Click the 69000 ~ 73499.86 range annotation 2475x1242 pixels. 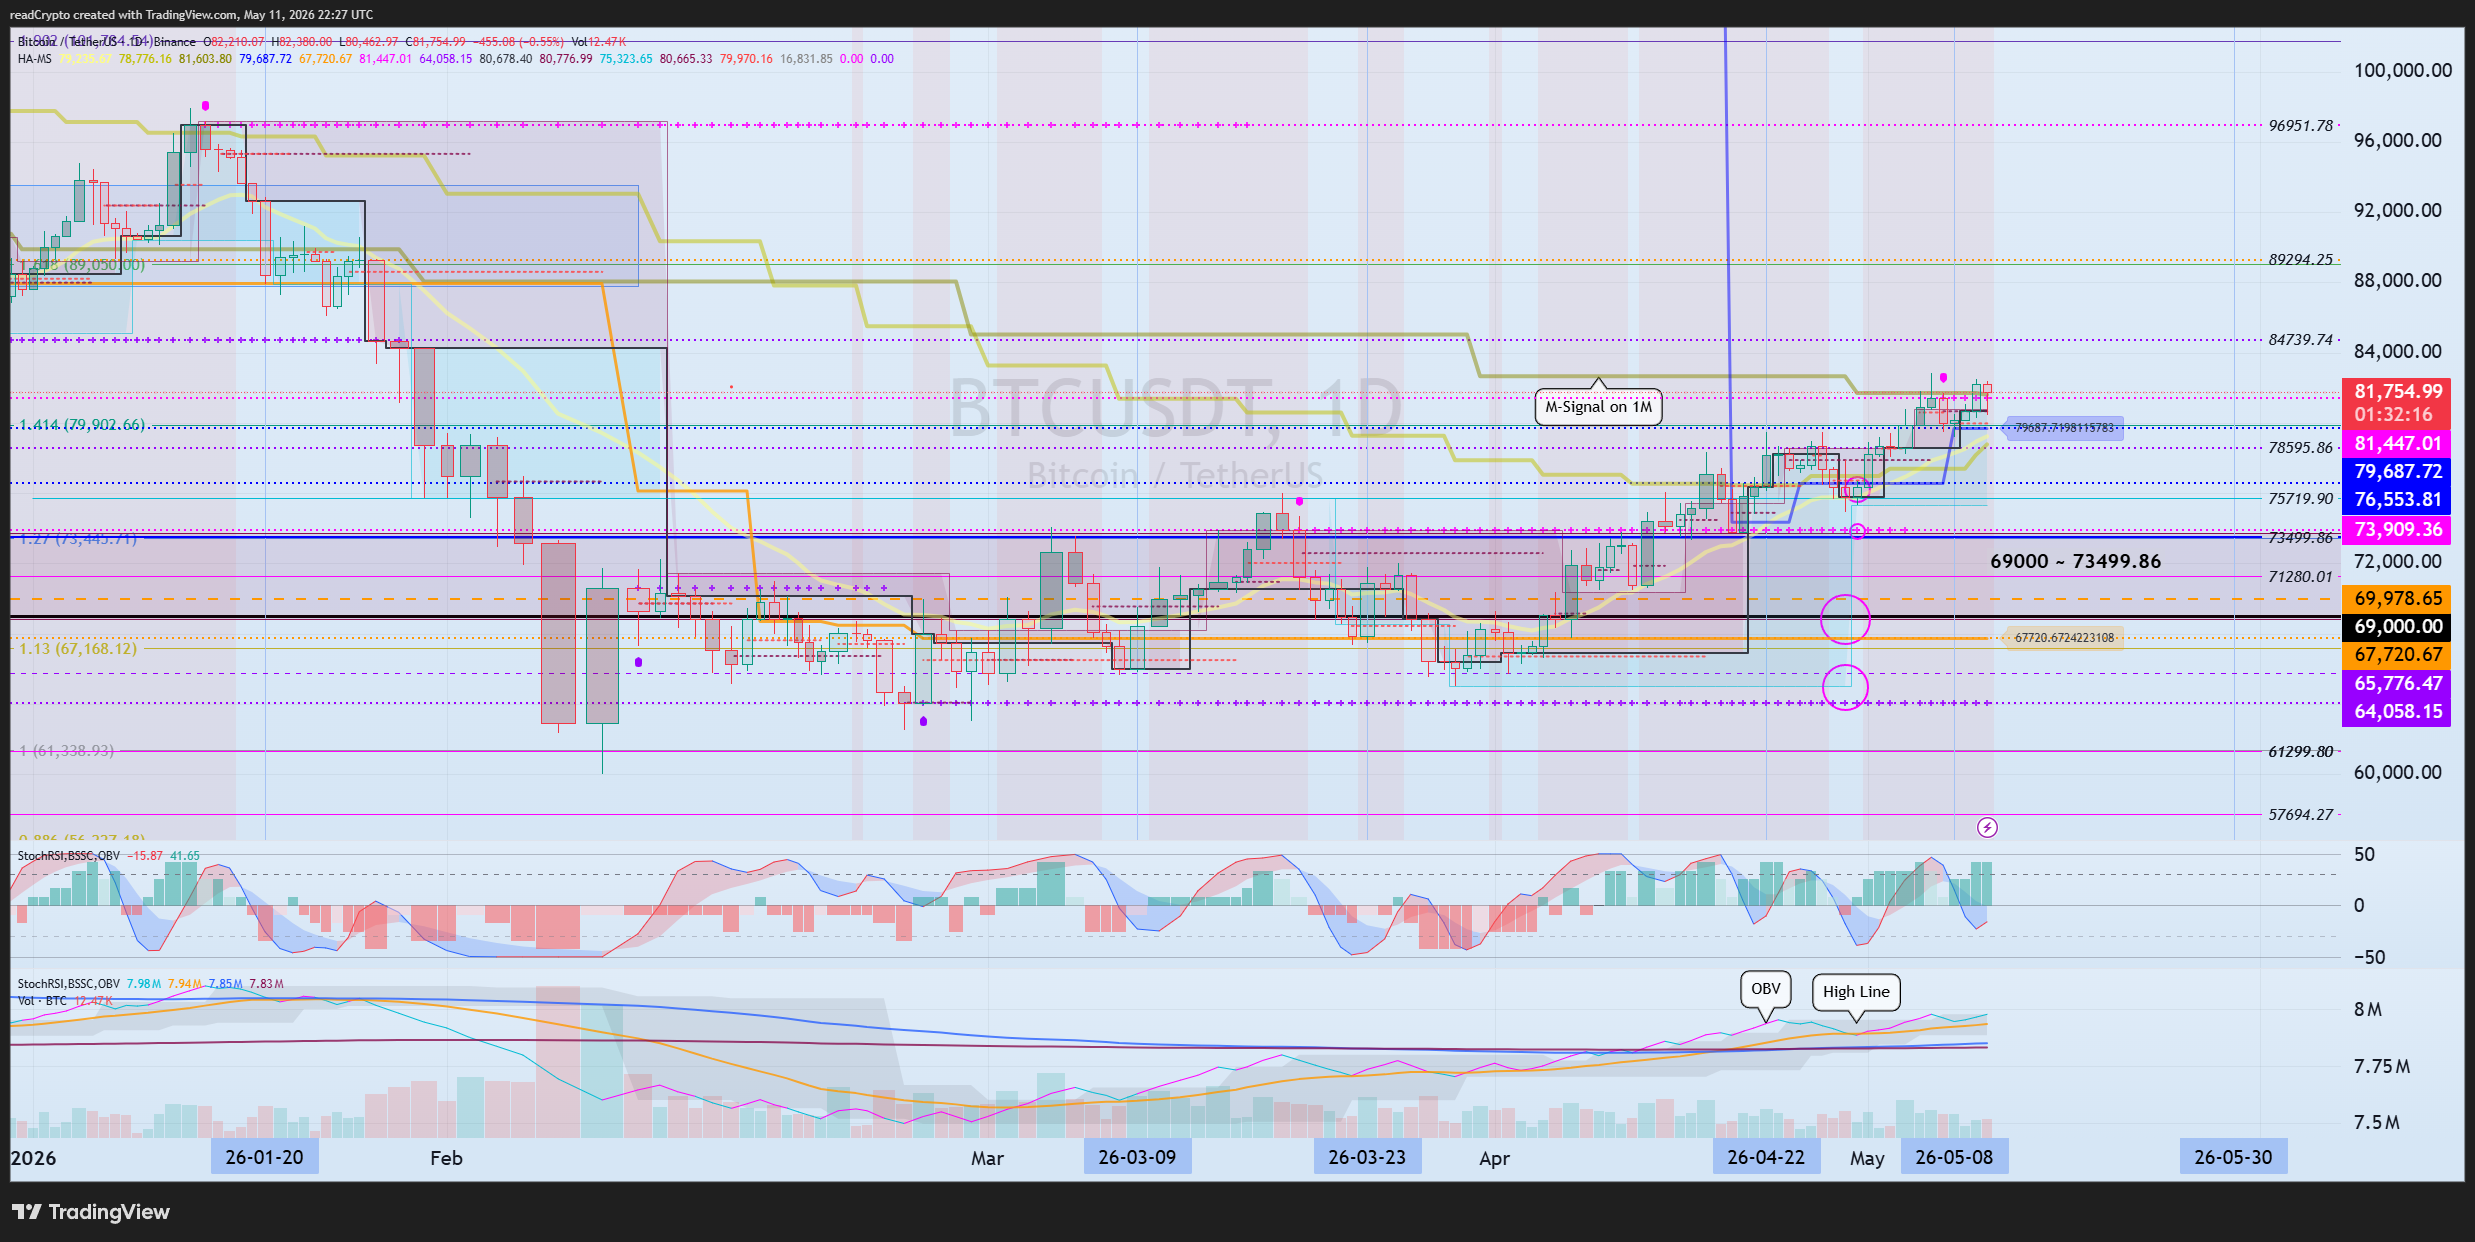coord(2075,561)
